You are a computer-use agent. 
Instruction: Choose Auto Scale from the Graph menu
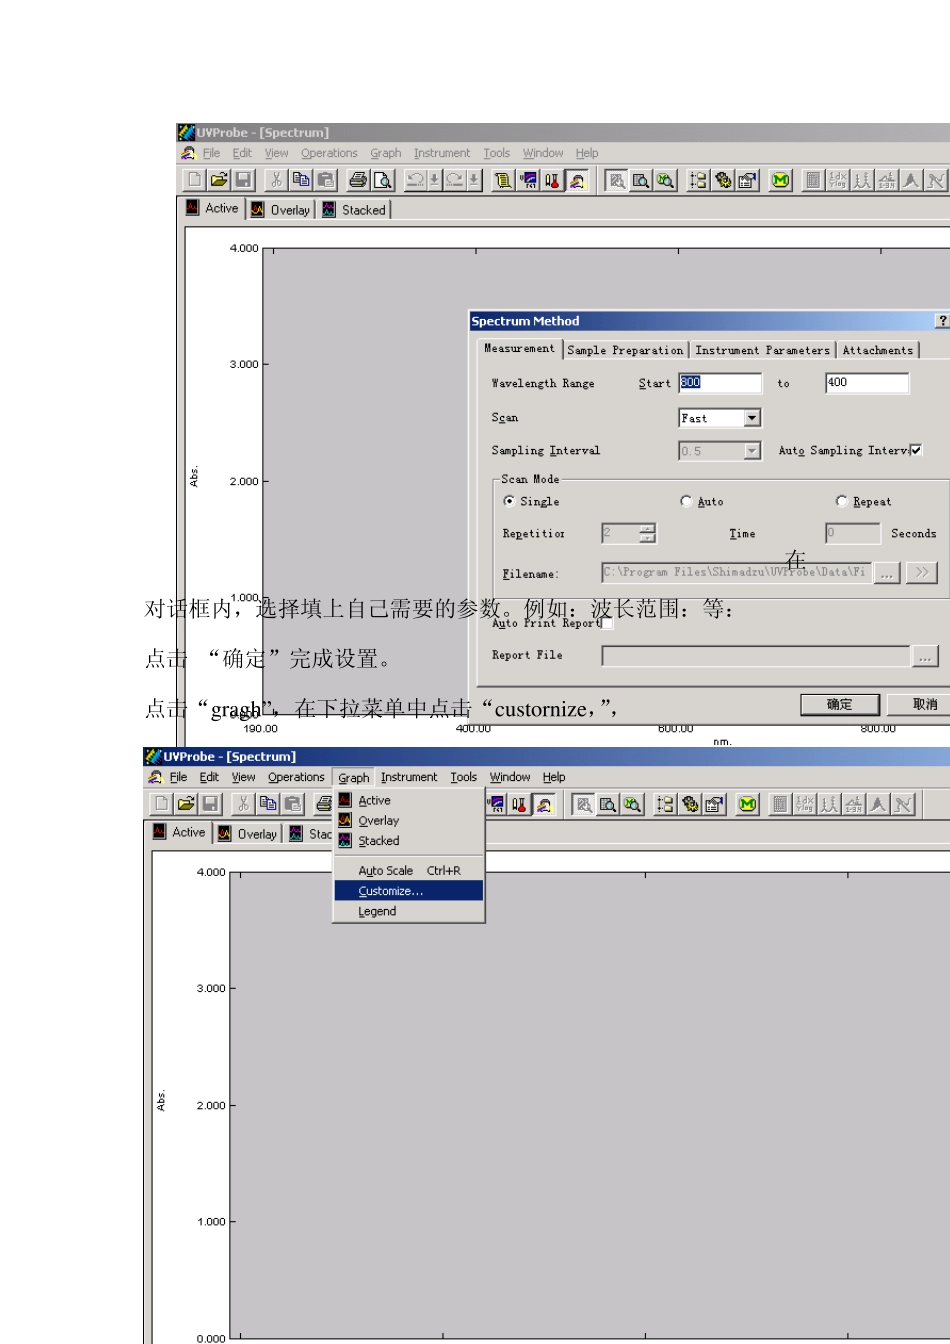pos(408,870)
